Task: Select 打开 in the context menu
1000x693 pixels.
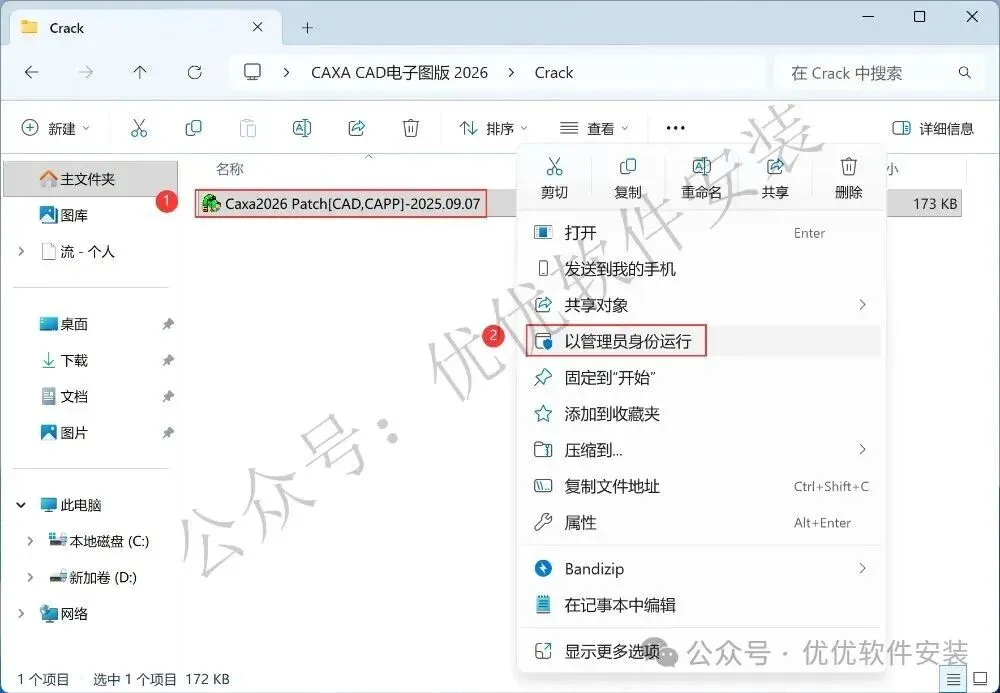Action: [702, 233]
